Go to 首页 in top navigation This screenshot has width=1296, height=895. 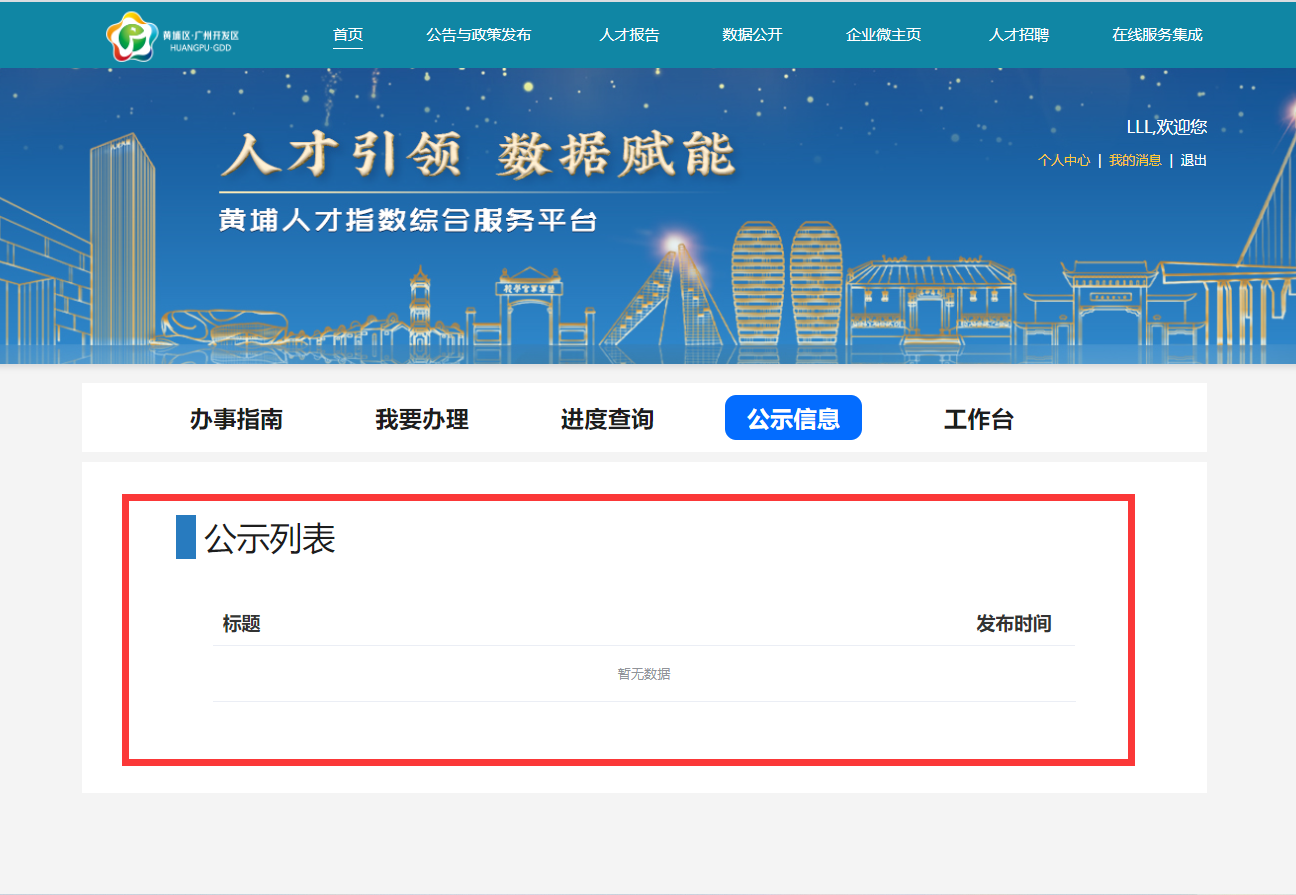pyautogui.click(x=348, y=35)
